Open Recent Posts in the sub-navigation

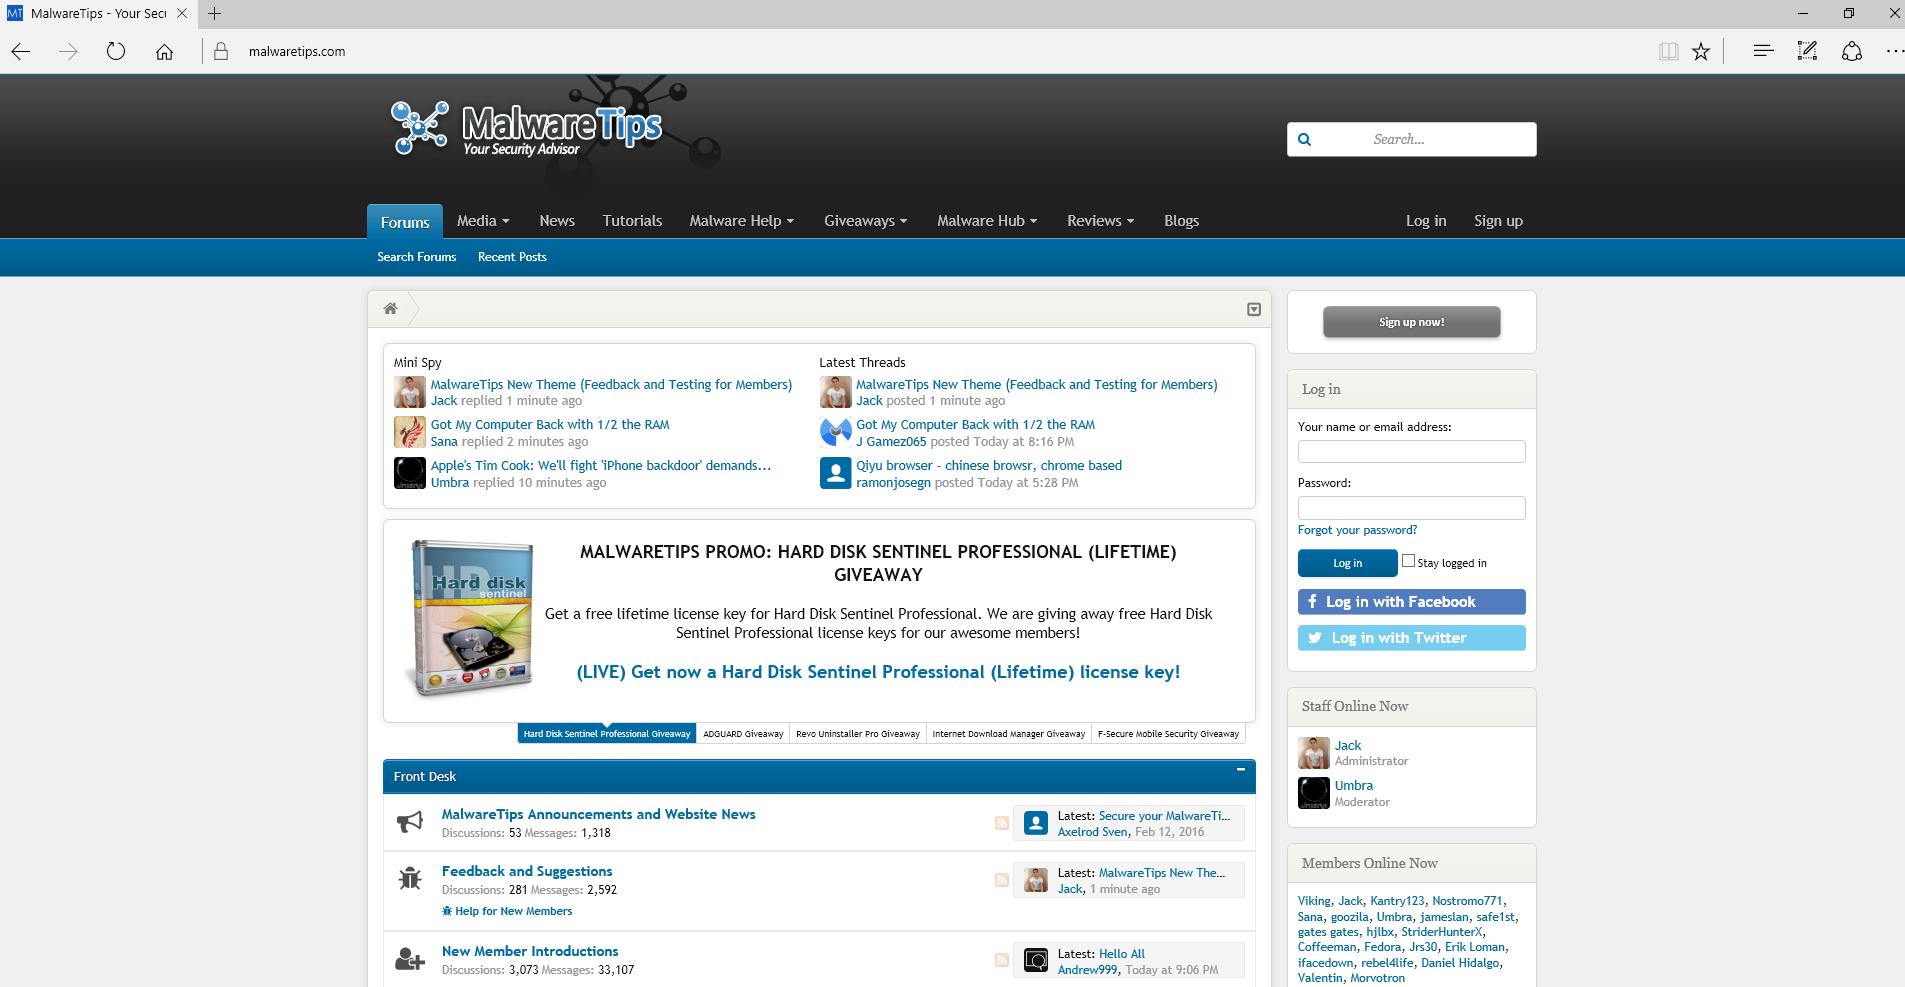pyautogui.click(x=512, y=257)
